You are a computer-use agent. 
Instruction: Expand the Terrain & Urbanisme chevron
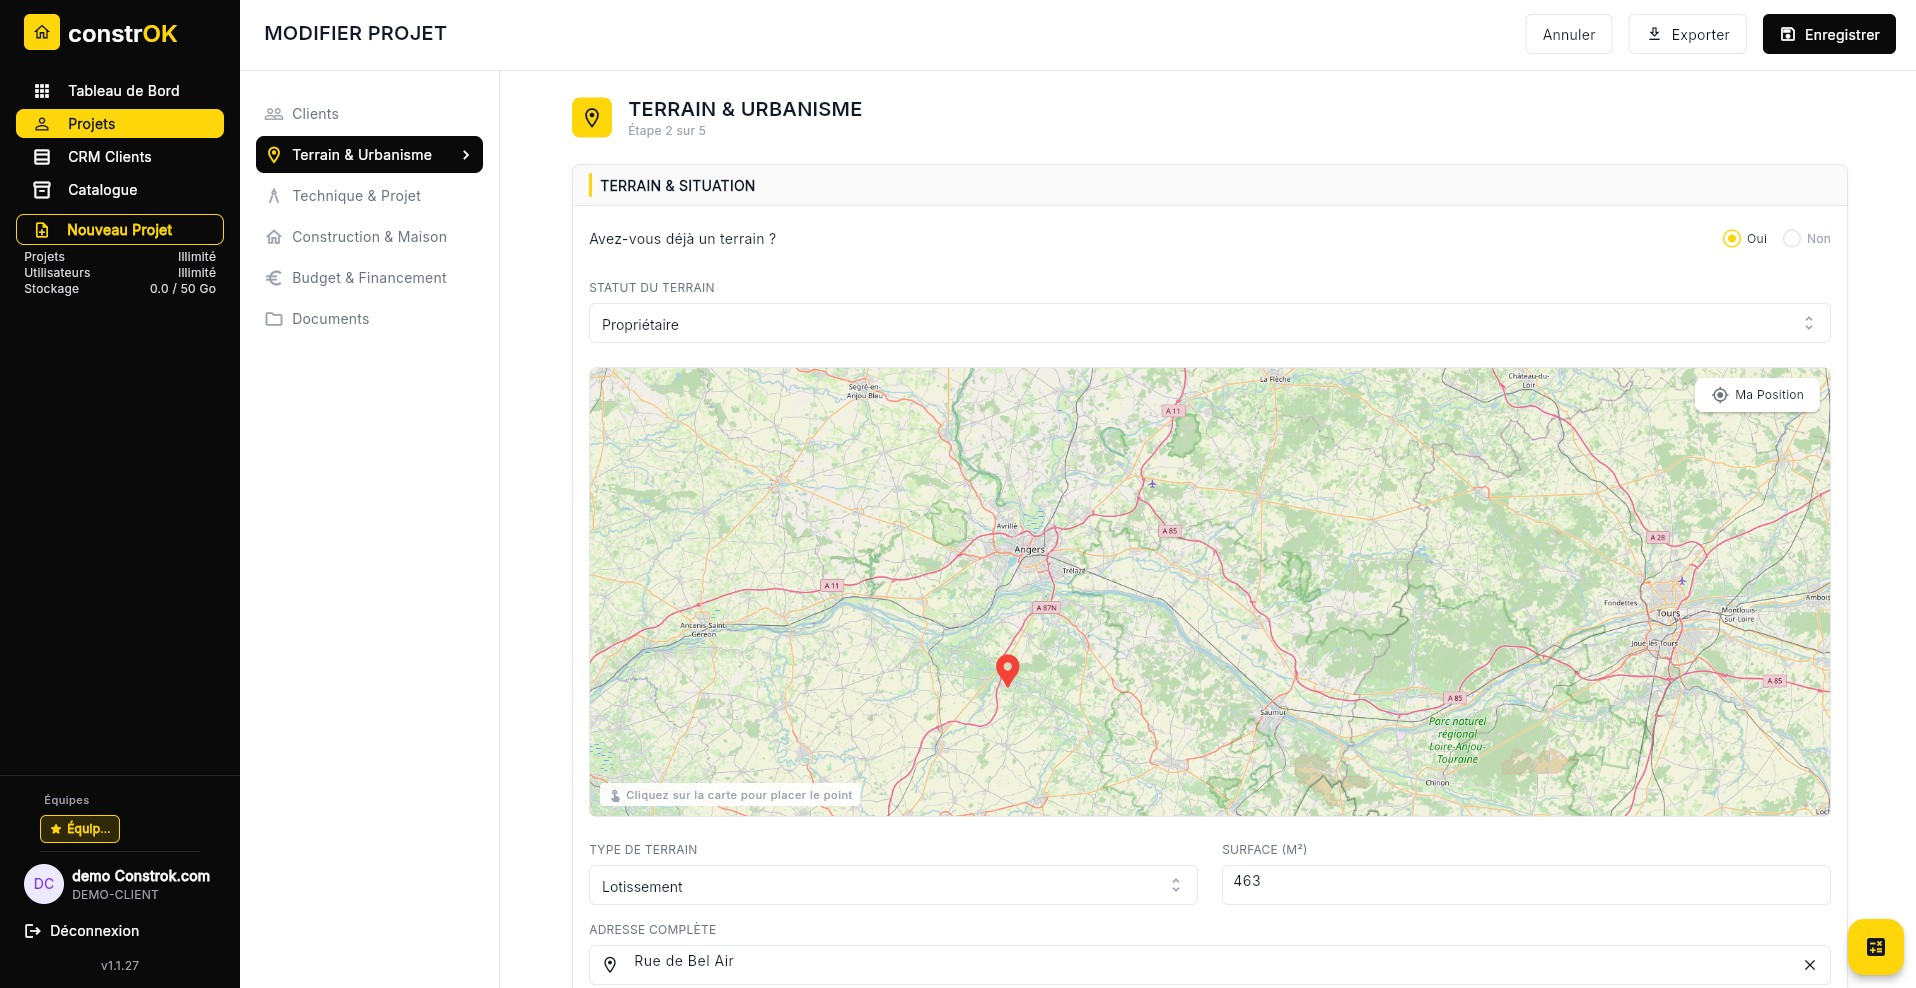(x=465, y=155)
